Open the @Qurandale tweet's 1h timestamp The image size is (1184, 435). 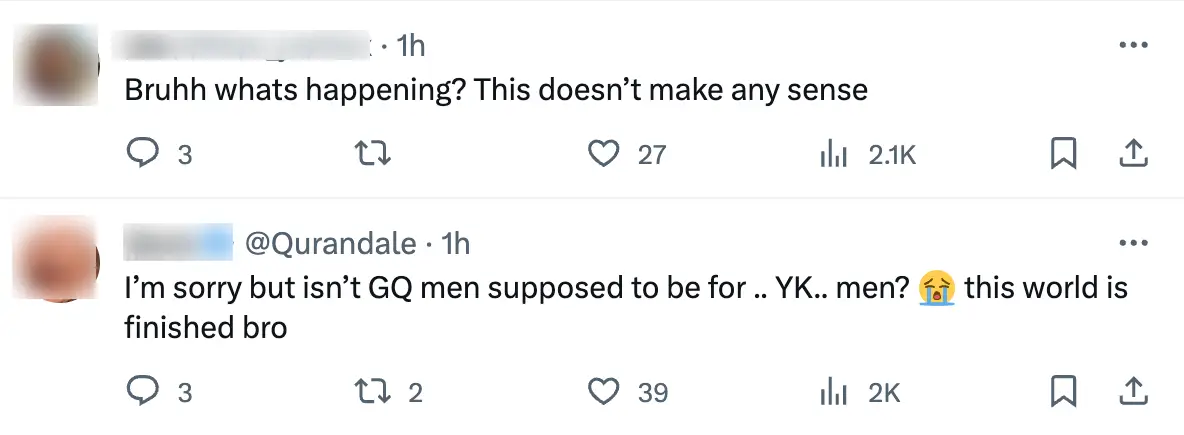455,243
